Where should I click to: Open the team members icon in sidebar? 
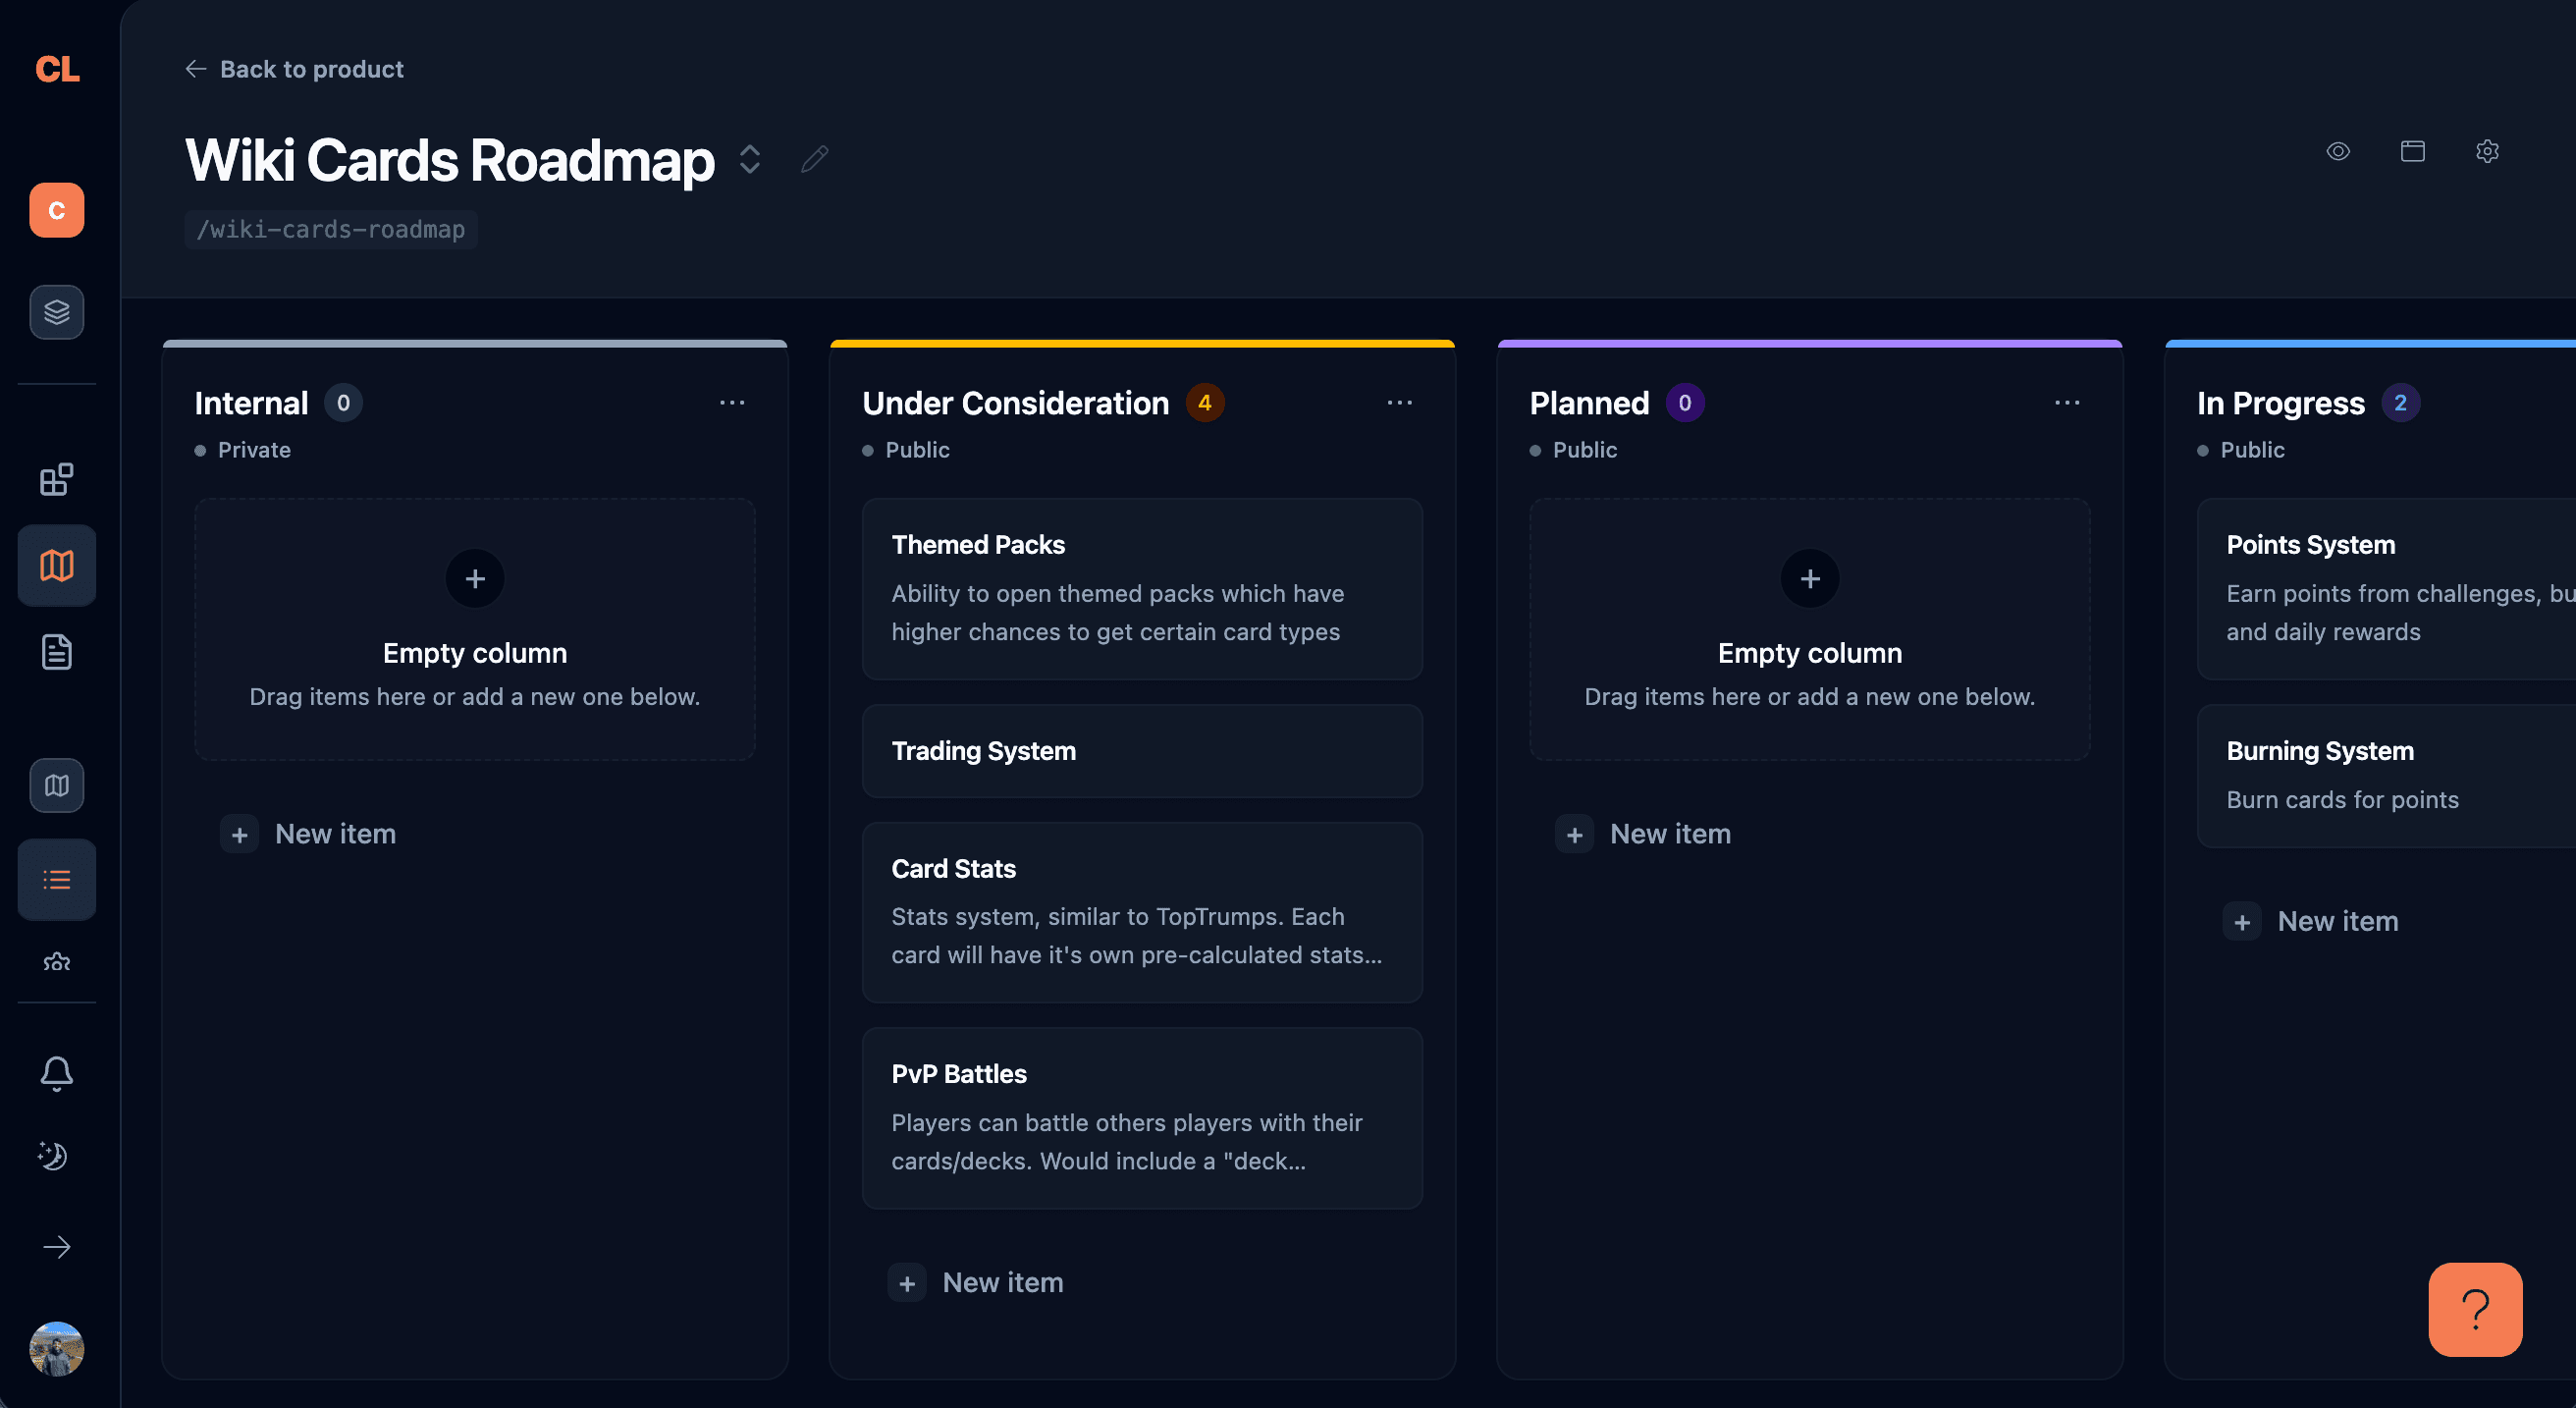pos(57,962)
